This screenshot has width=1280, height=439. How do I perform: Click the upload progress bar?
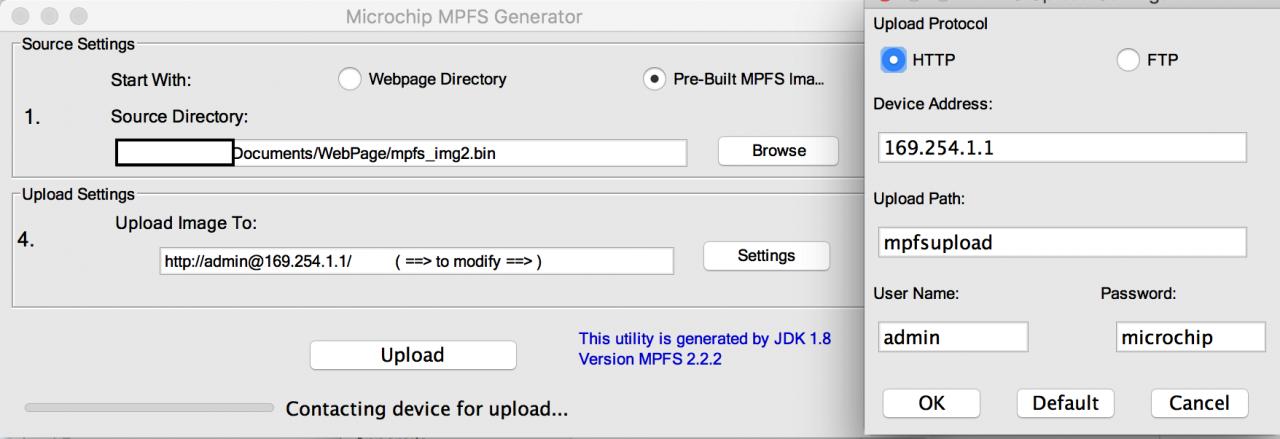point(149,408)
